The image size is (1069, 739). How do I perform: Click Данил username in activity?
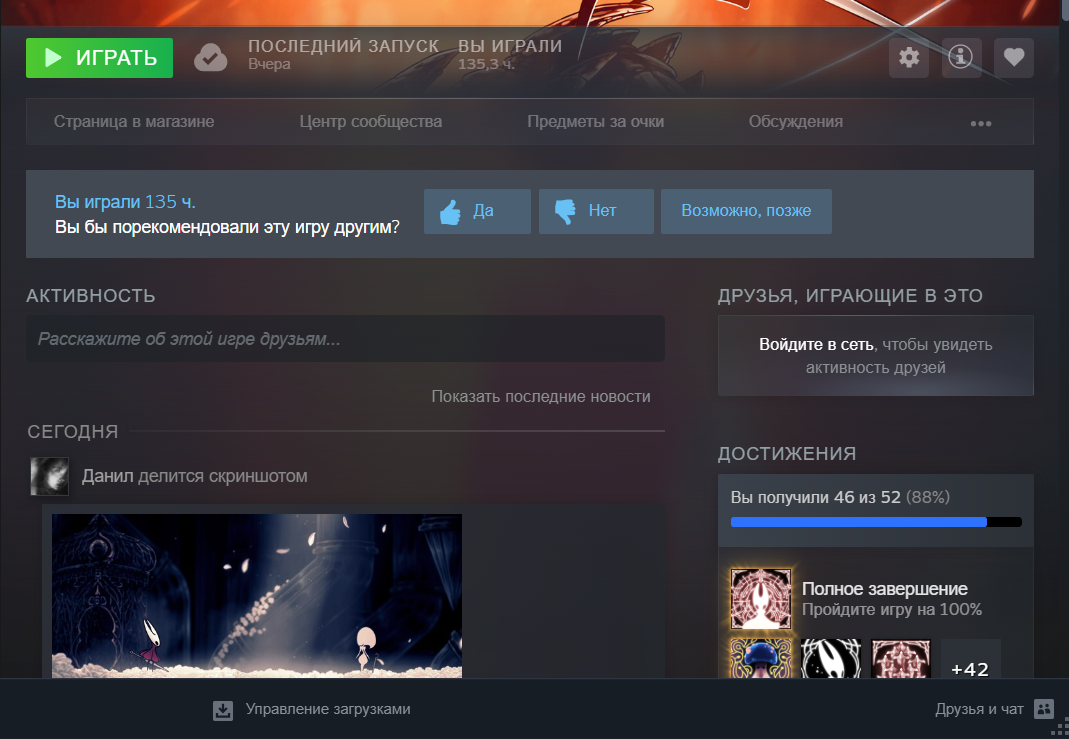pyautogui.click(x=108, y=477)
